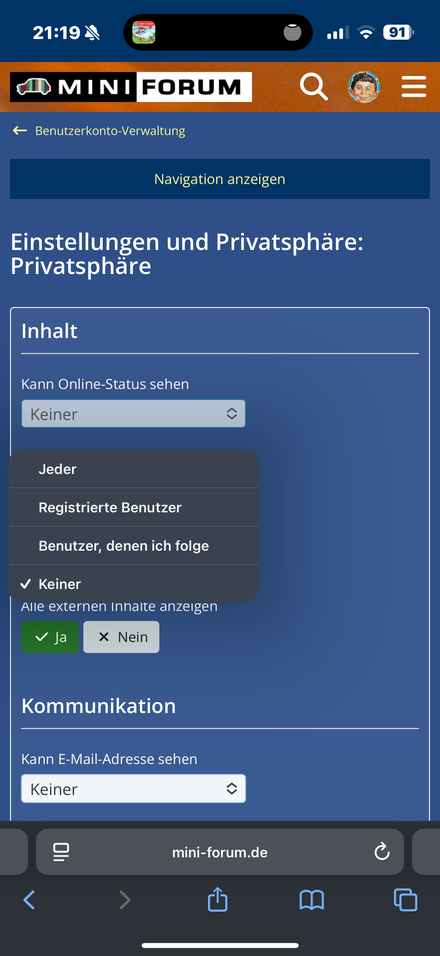The height and width of the screenshot is (956, 440).
Task: Open Kann E-Mail-Adresse sehen dropdown
Action: click(x=133, y=788)
